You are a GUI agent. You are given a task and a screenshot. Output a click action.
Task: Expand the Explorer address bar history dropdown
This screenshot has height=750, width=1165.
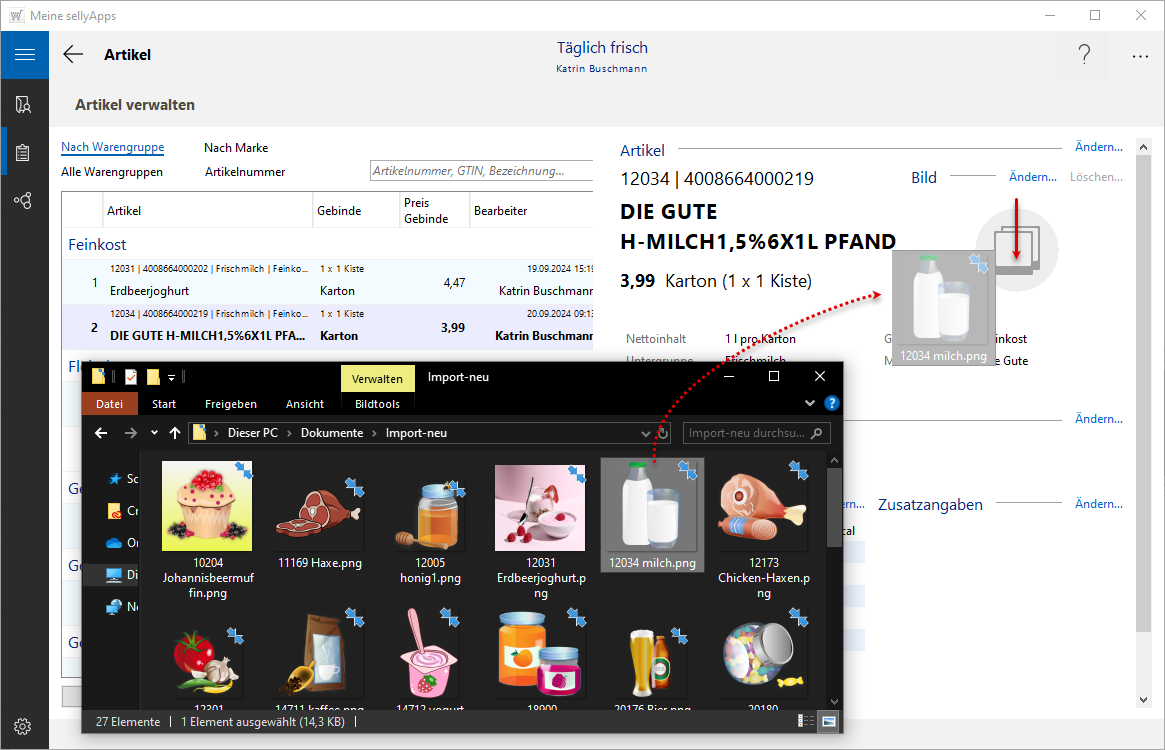(x=646, y=434)
